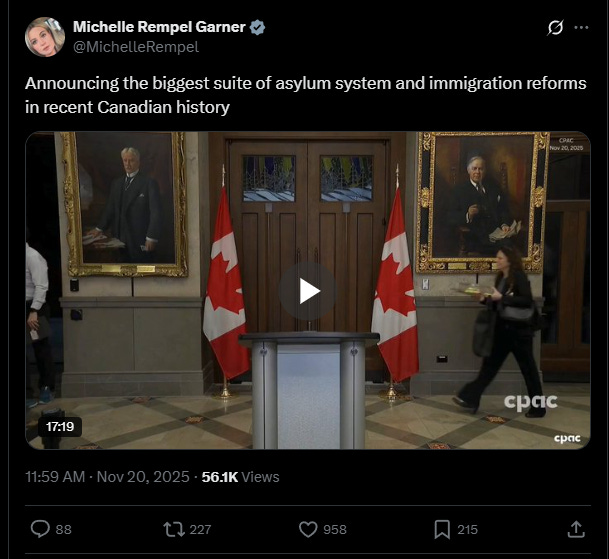Click the tweet text about asylum reforms
609x559 pixels.
[x=306, y=95]
